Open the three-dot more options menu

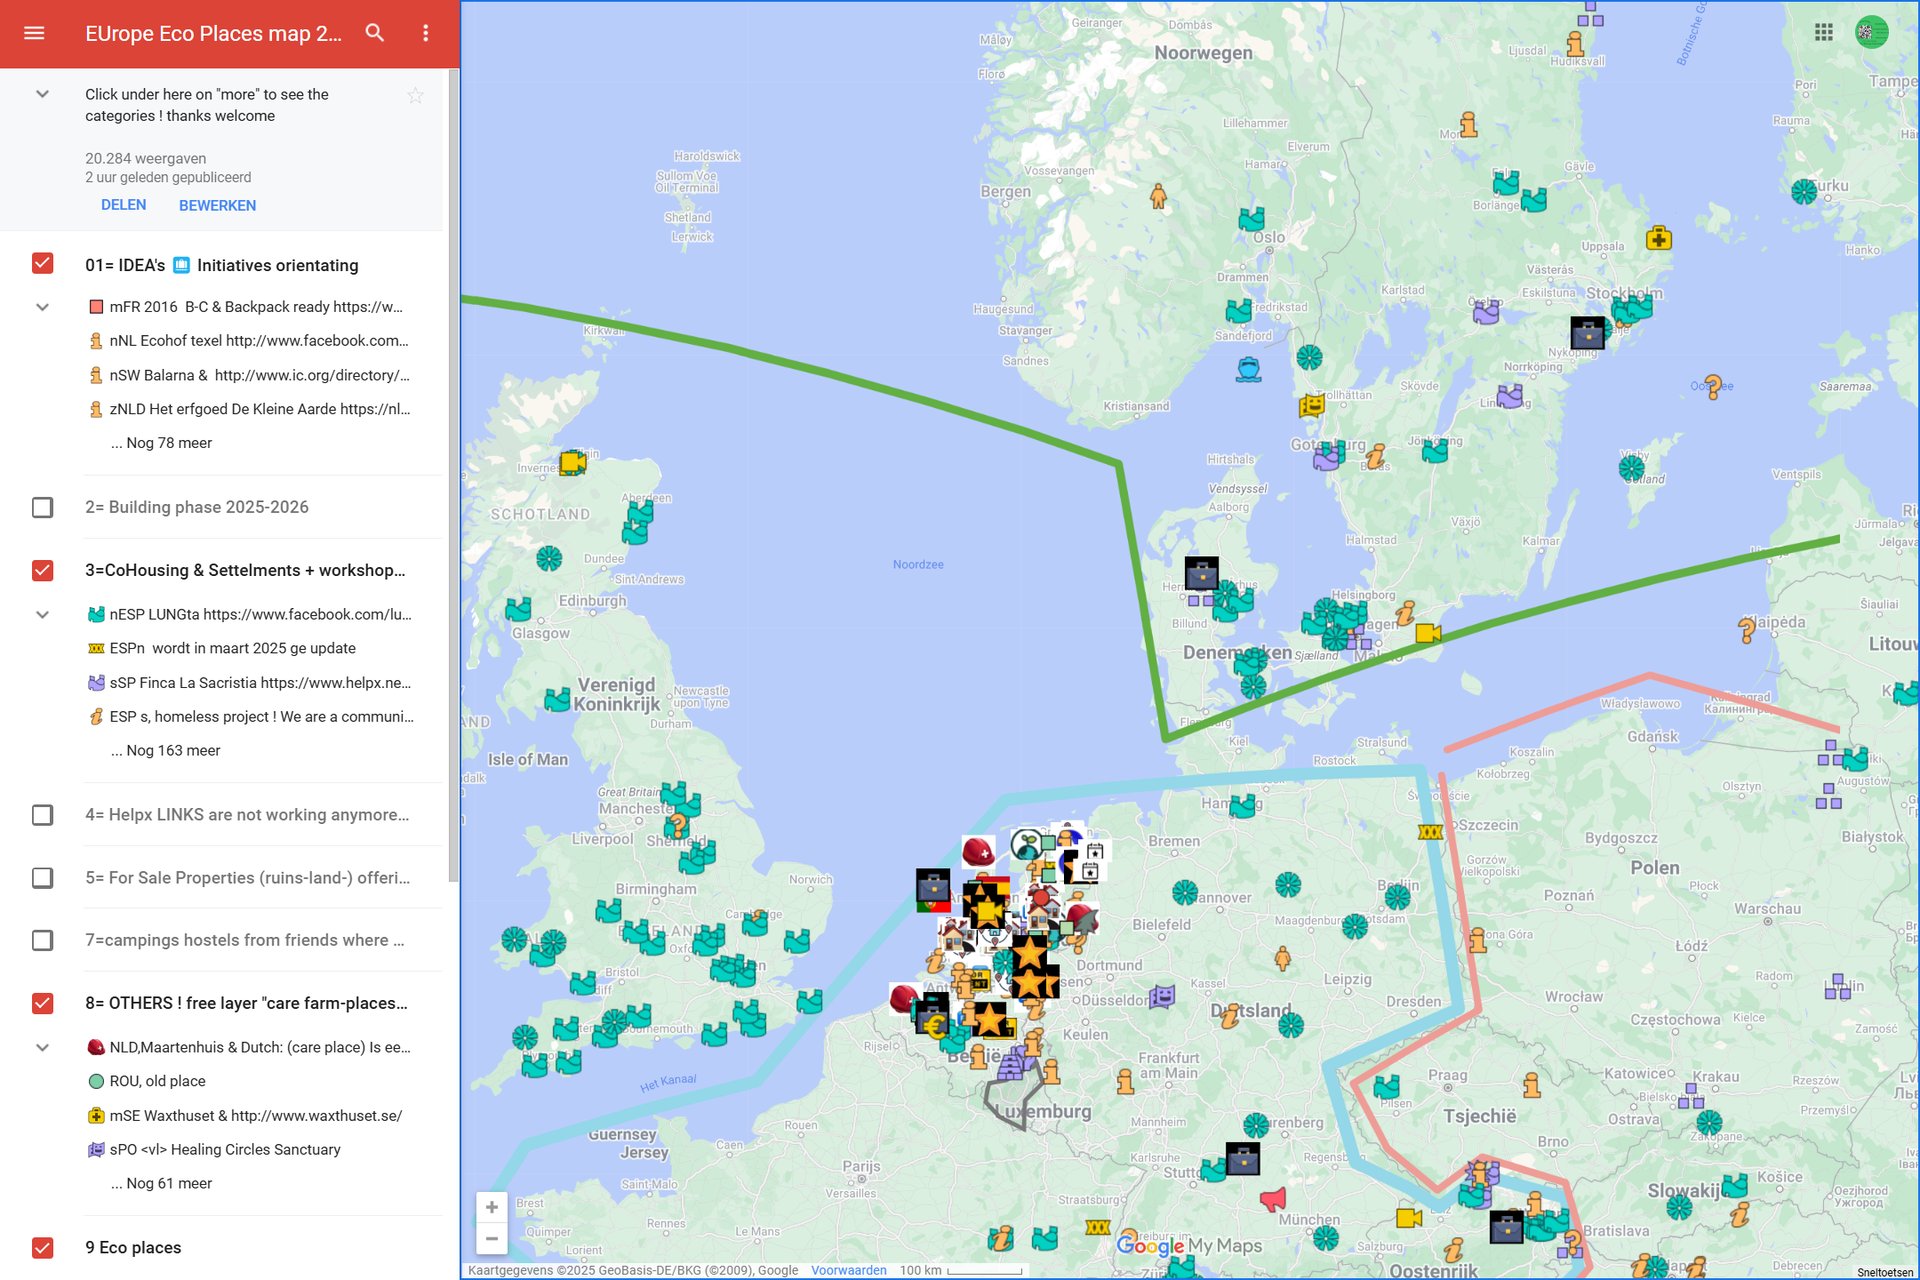coord(426,33)
